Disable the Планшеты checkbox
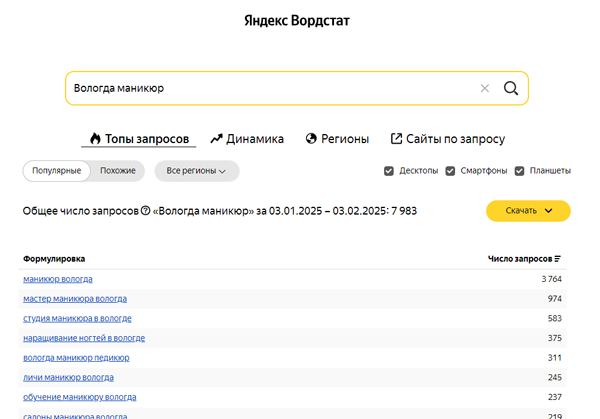The image size is (600, 419). click(520, 171)
